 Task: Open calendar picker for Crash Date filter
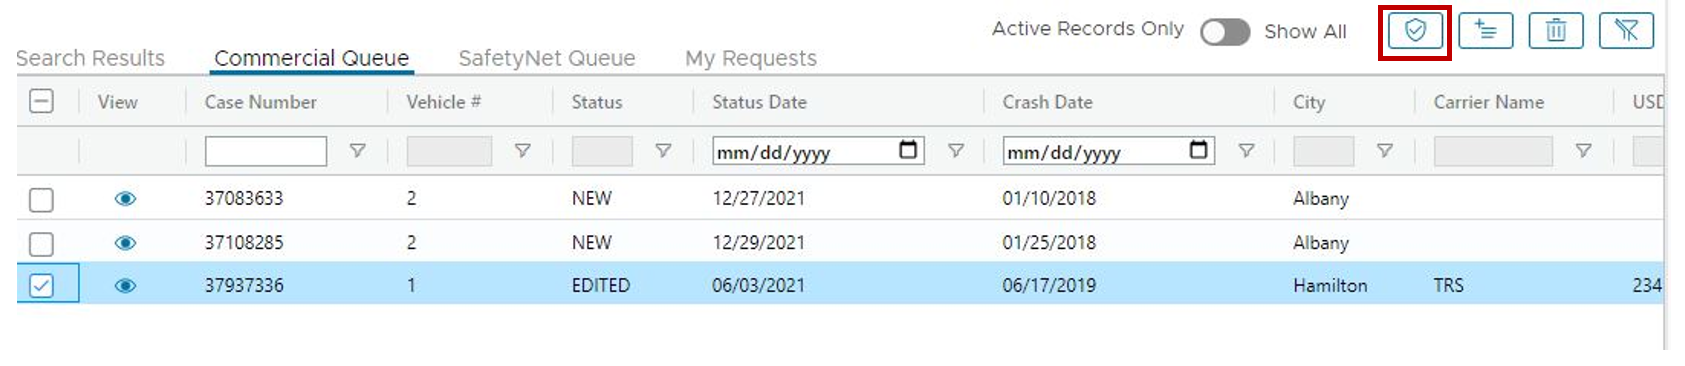(1198, 150)
